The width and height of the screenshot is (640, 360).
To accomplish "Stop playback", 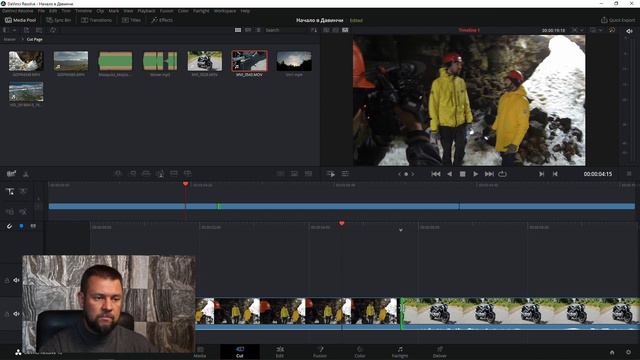I will 462,174.
